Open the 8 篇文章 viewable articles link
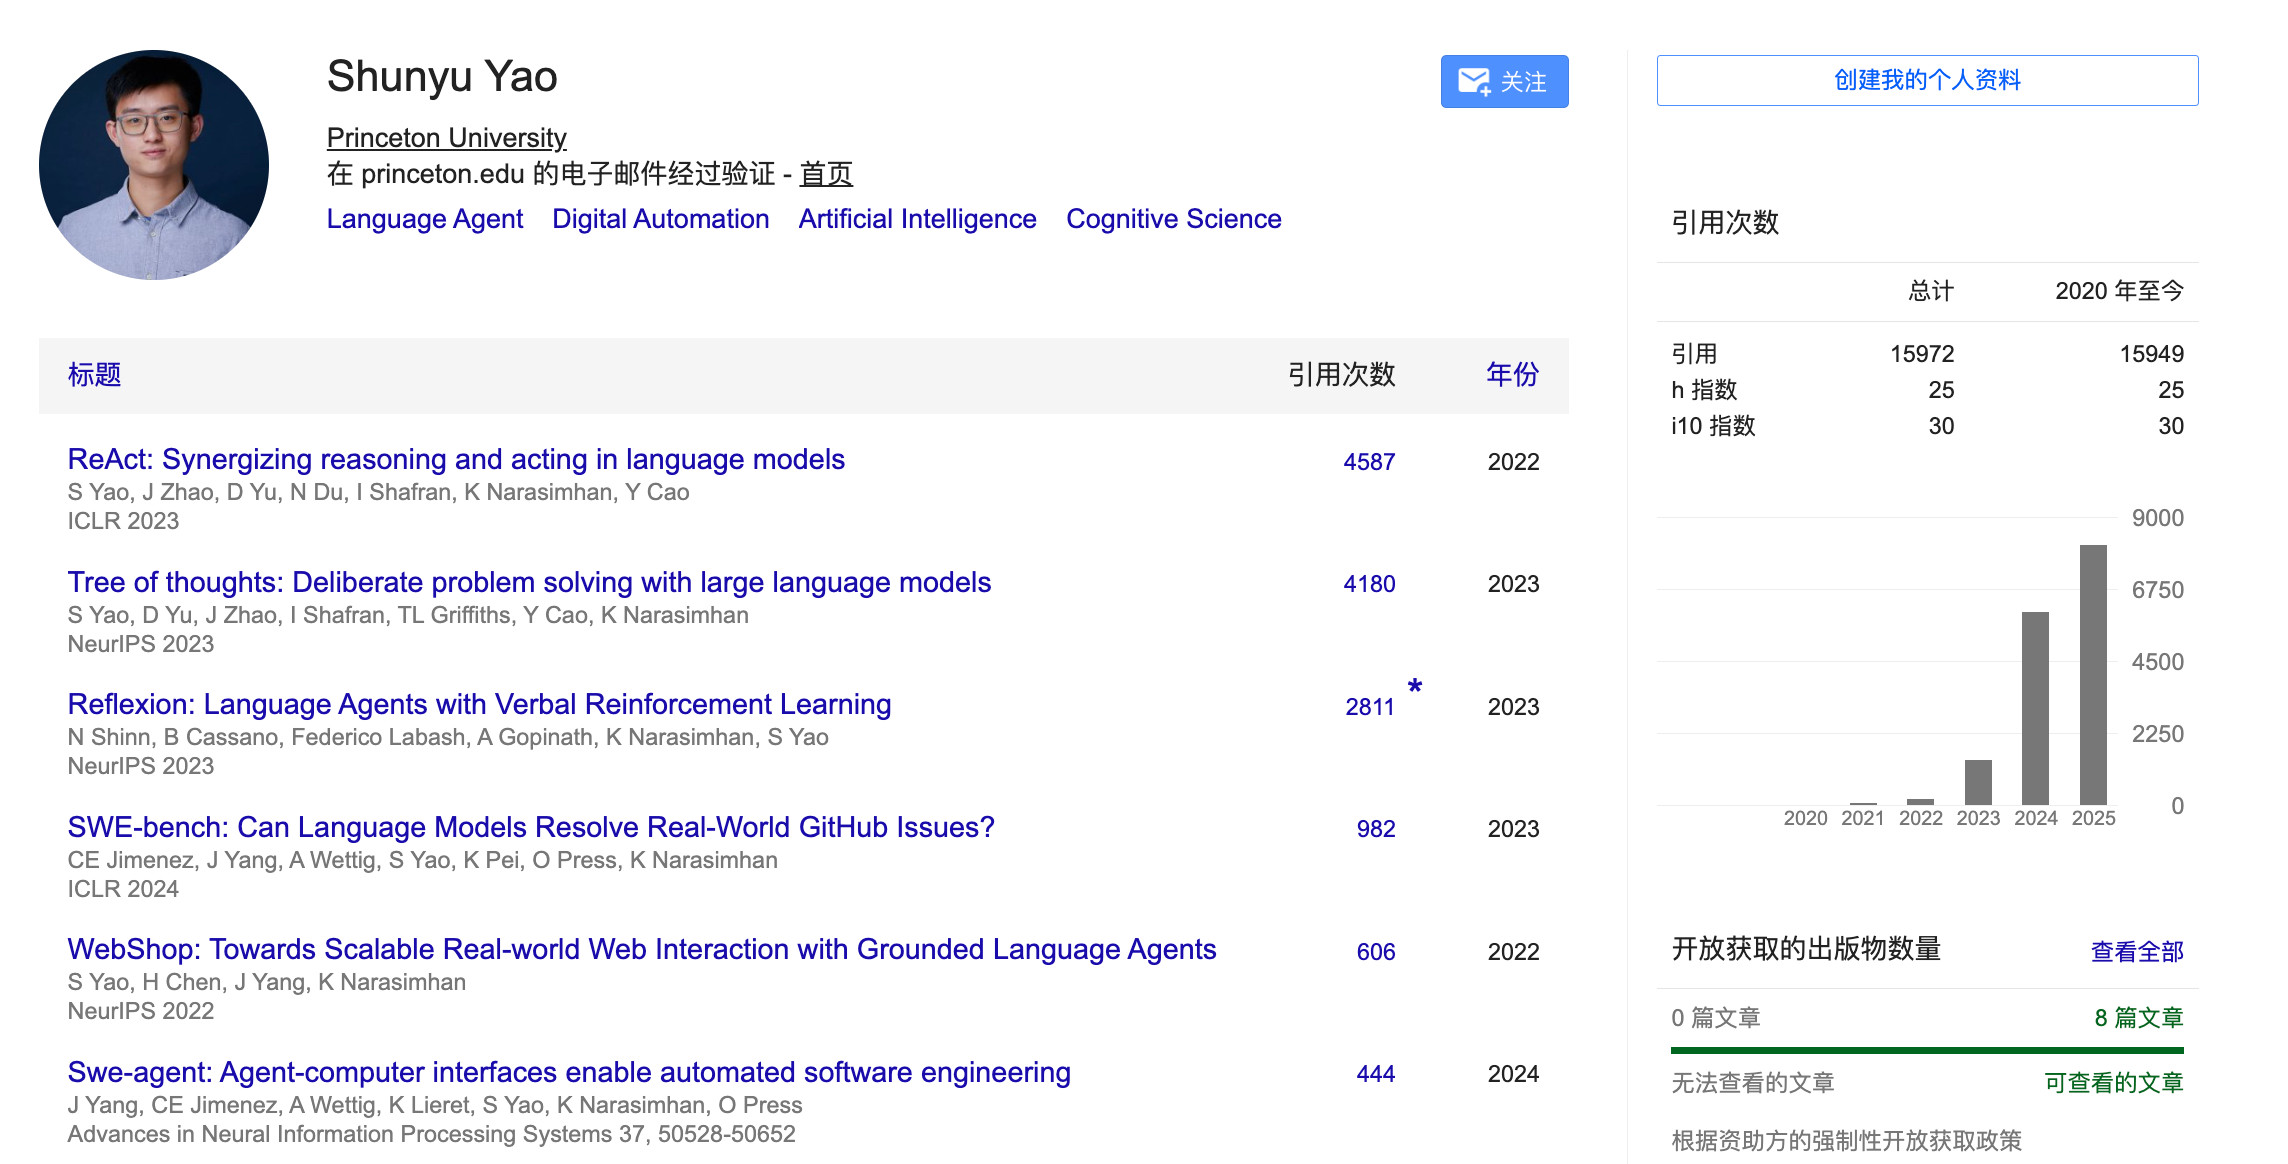Image resolution: width=2288 pixels, height=1164 pixels. coord(2141,1018)
